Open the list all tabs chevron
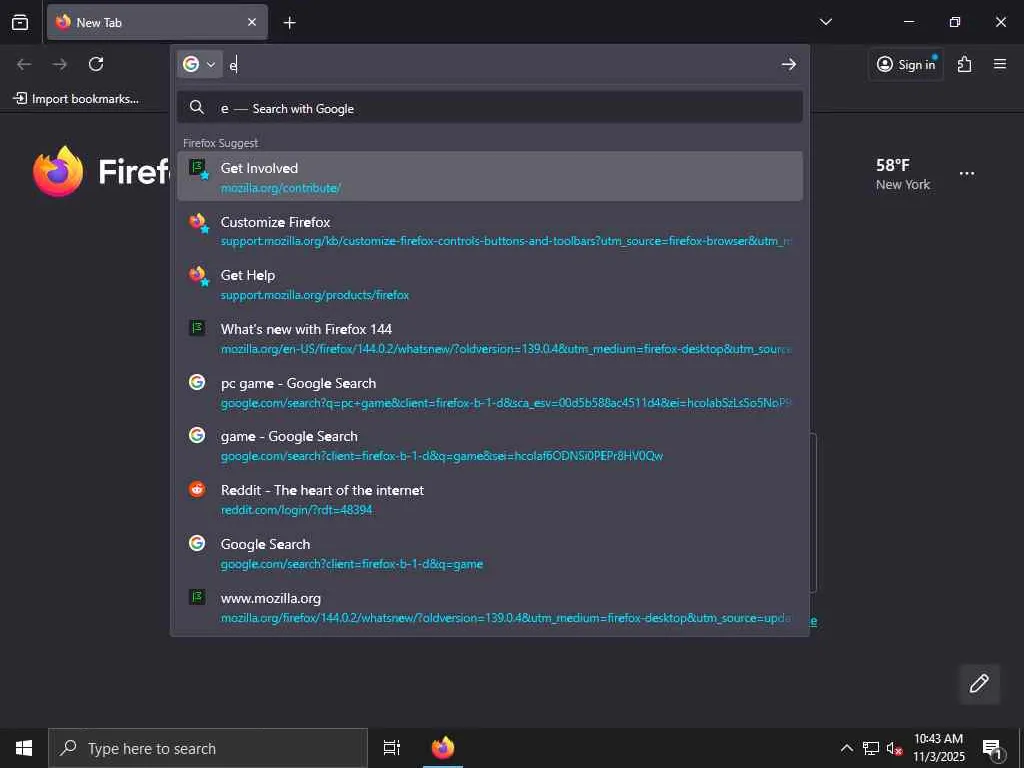 coord(825,22)
